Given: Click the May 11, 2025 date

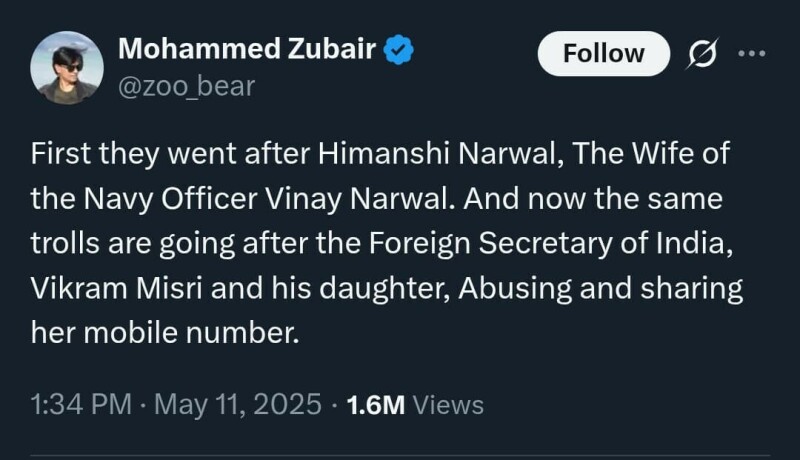Looking at the screenshot, I should [238, 404].
